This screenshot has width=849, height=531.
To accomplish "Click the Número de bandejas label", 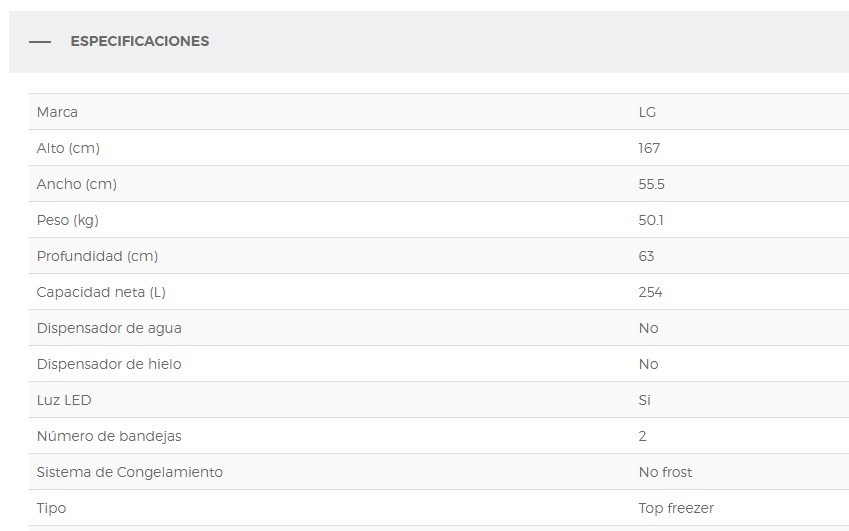I will [x=109, y=436].
